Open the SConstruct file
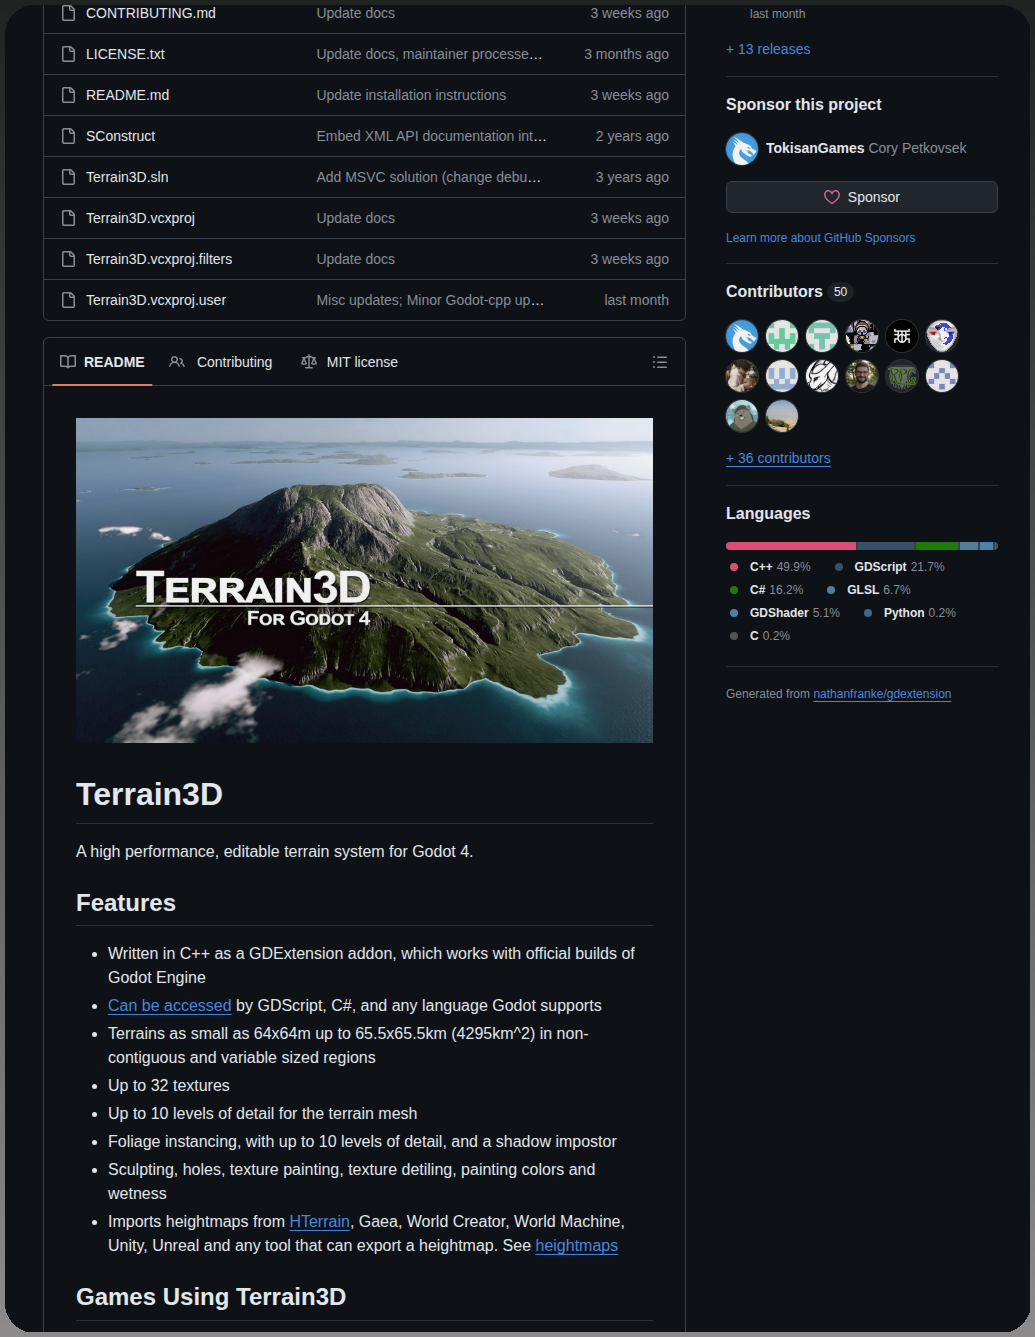The width and height of the screenshot is (1035, 1337). [x=120, y=136]
